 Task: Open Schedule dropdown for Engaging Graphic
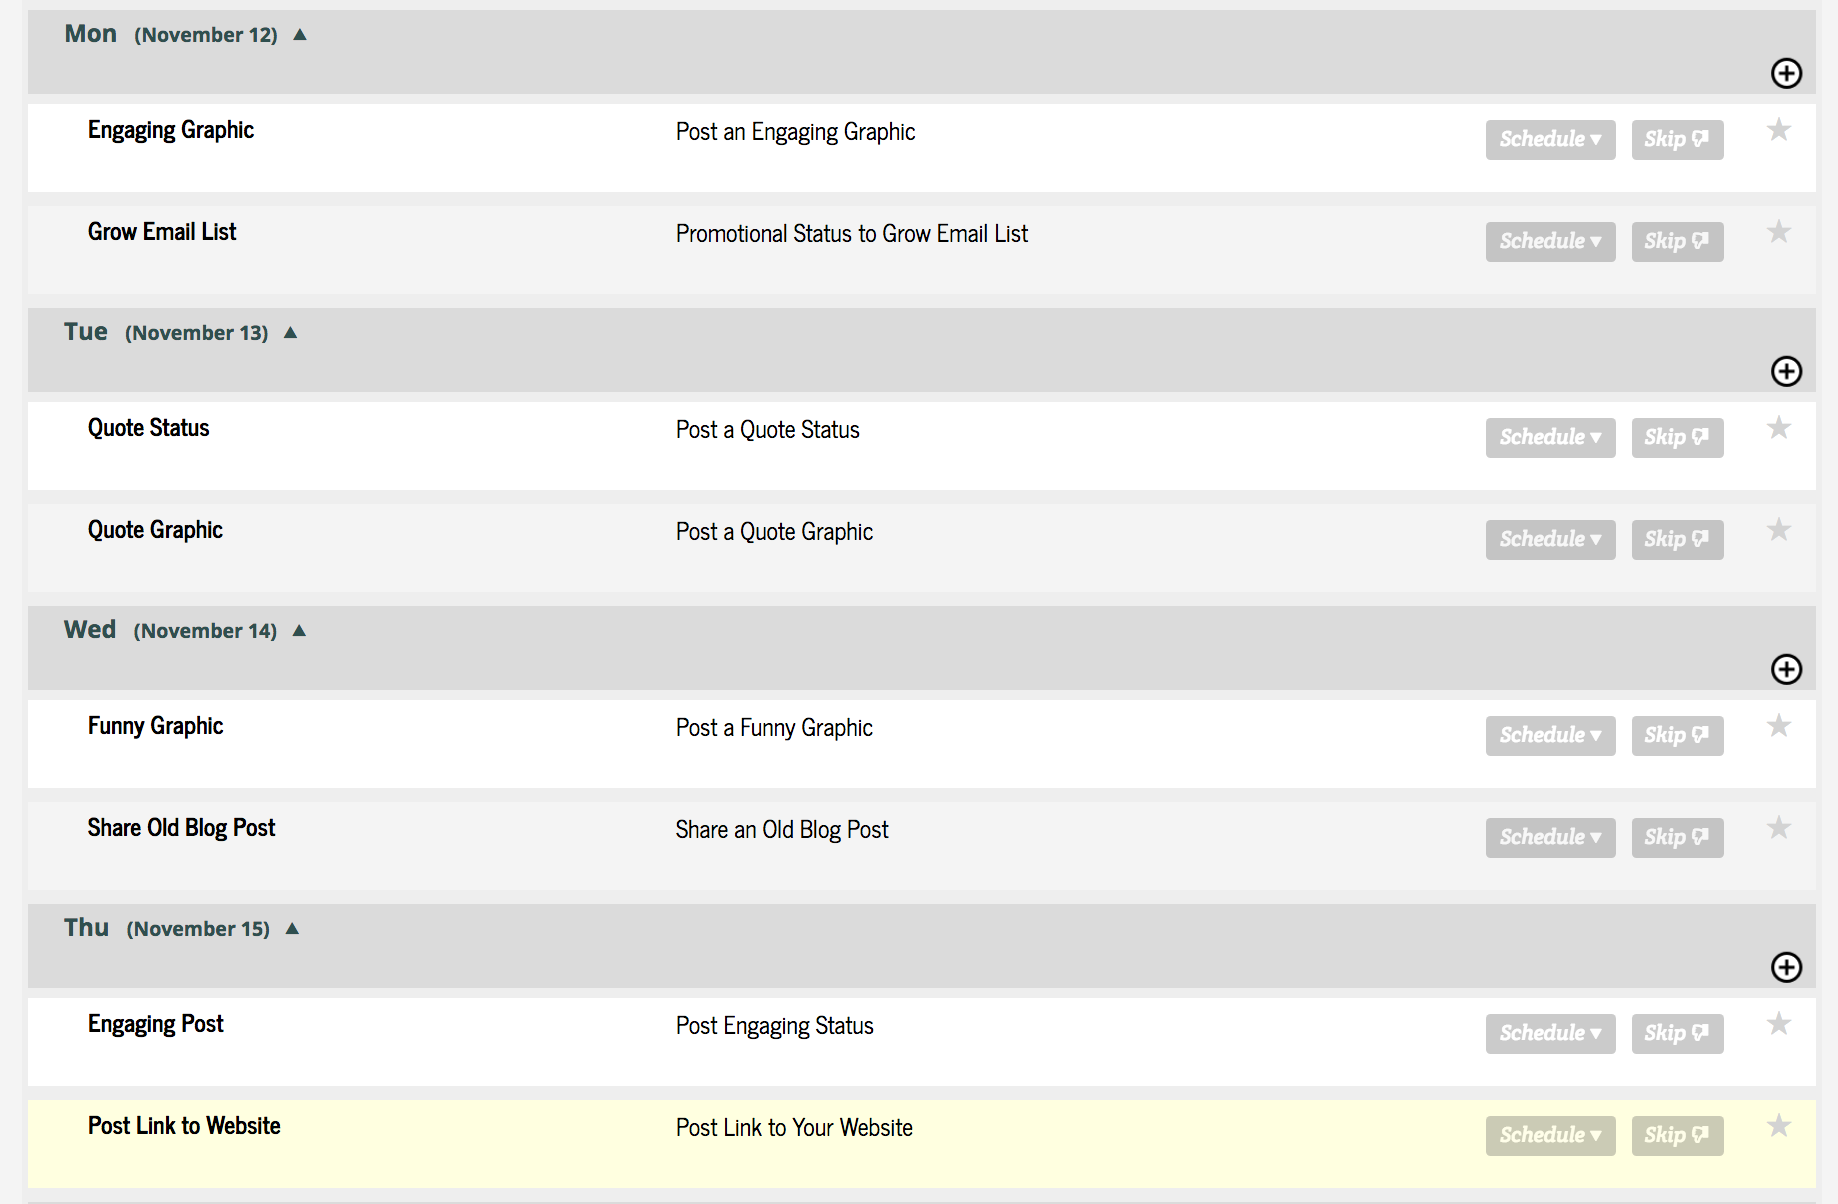pyautogui.click(x=1550, y=139)
